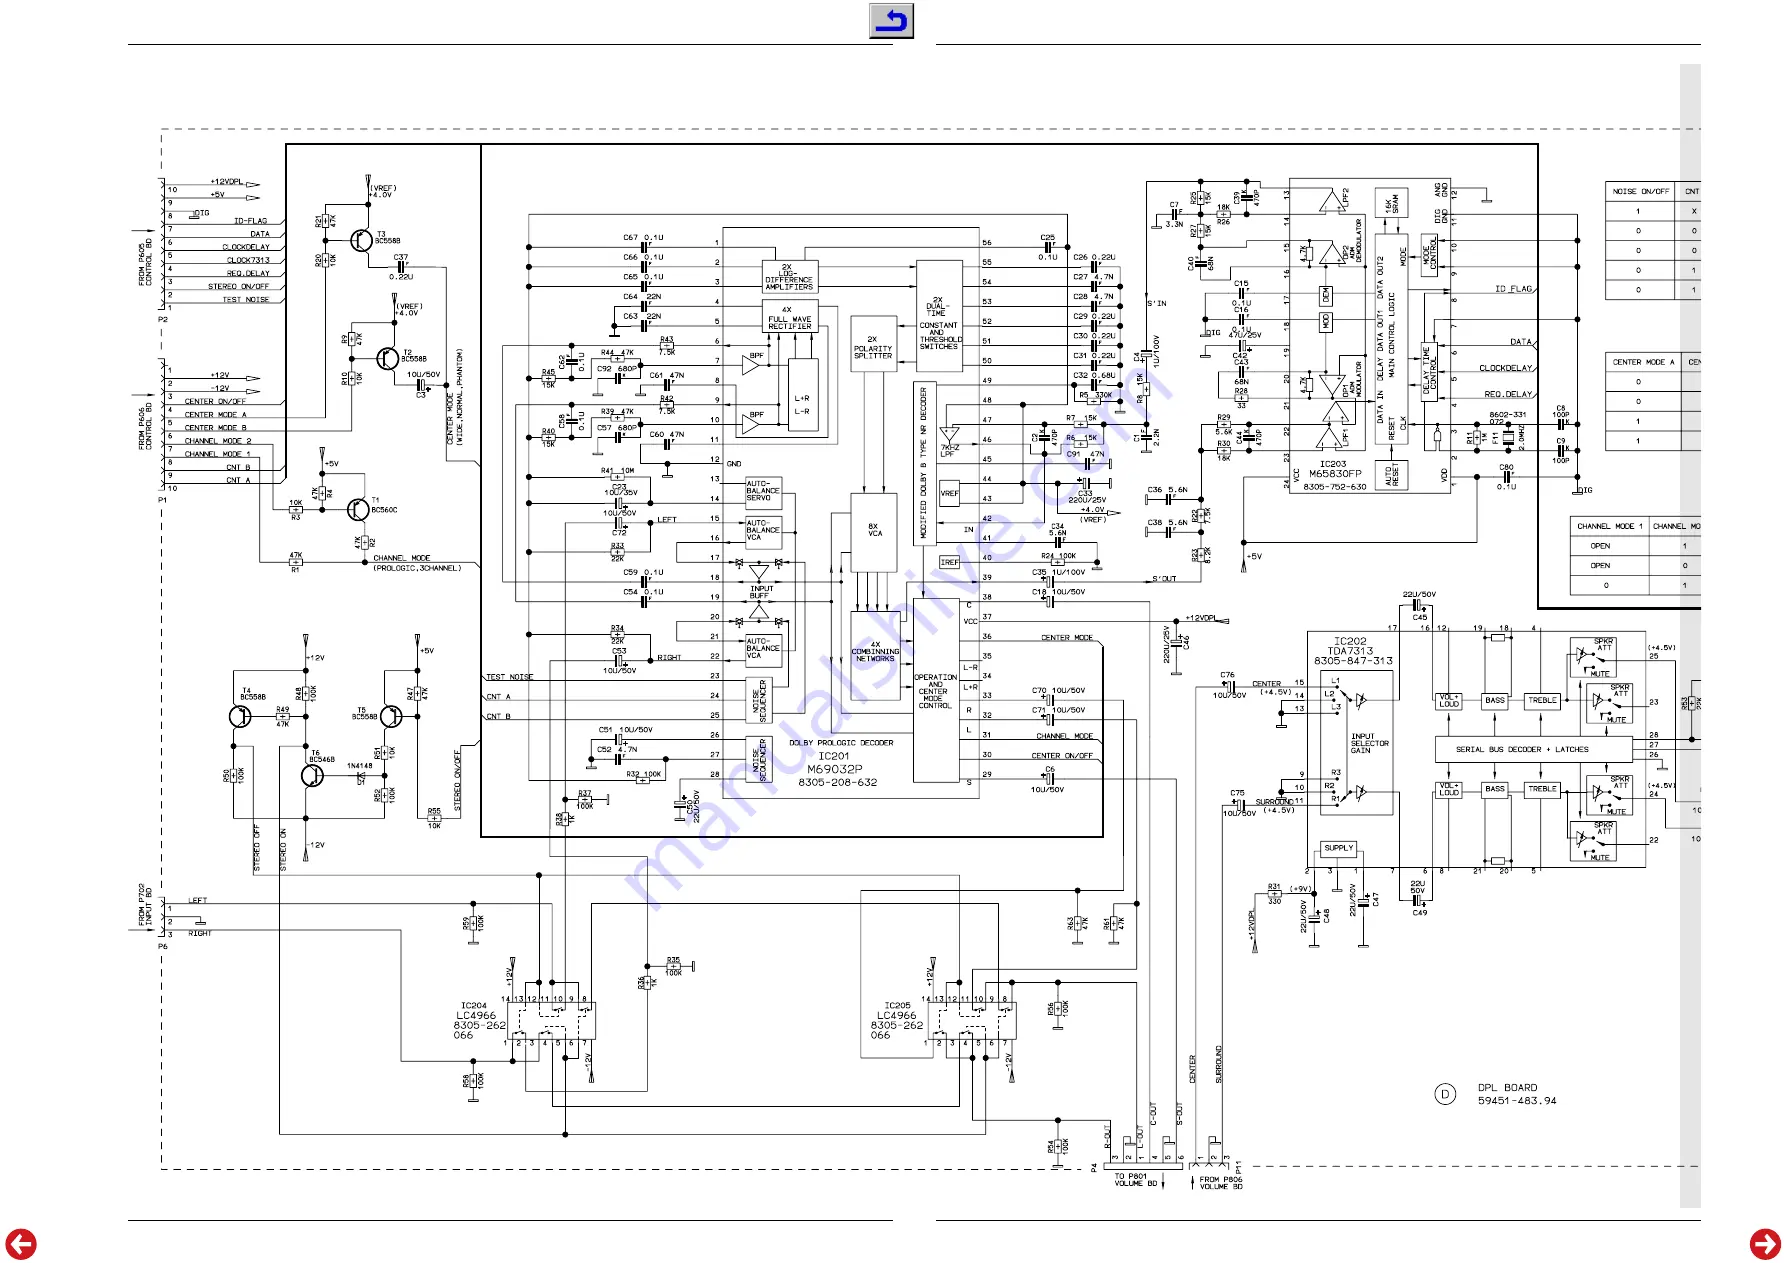Click the 'M69032P' chip part number
1787x1263 pixels.
(835, 769)
